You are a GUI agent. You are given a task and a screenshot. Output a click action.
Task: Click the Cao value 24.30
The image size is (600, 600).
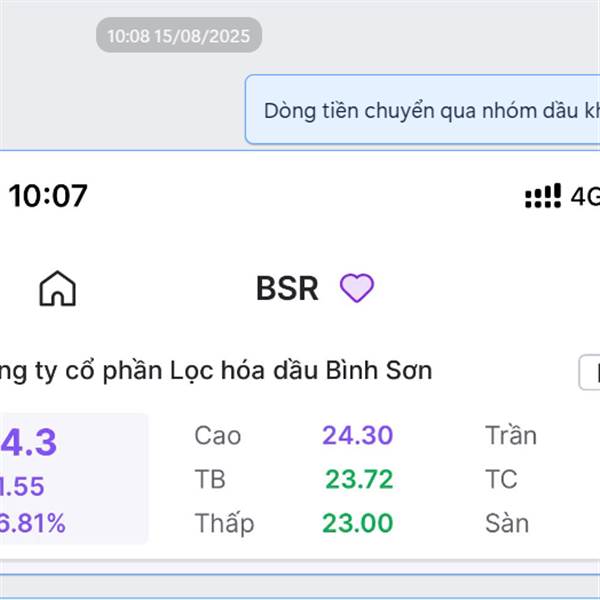tap(357, 435)
